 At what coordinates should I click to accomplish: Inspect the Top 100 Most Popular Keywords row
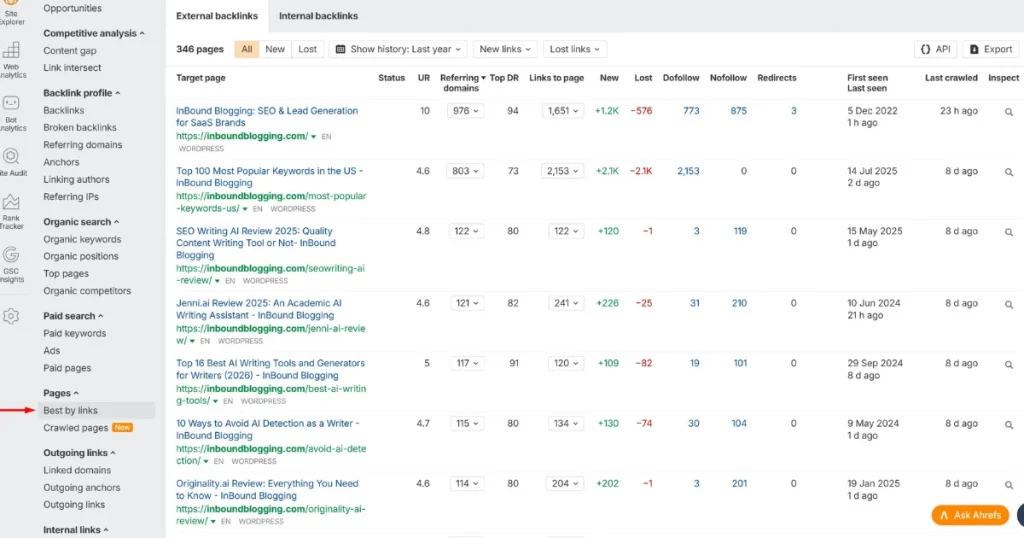(x=1008, y=172)
